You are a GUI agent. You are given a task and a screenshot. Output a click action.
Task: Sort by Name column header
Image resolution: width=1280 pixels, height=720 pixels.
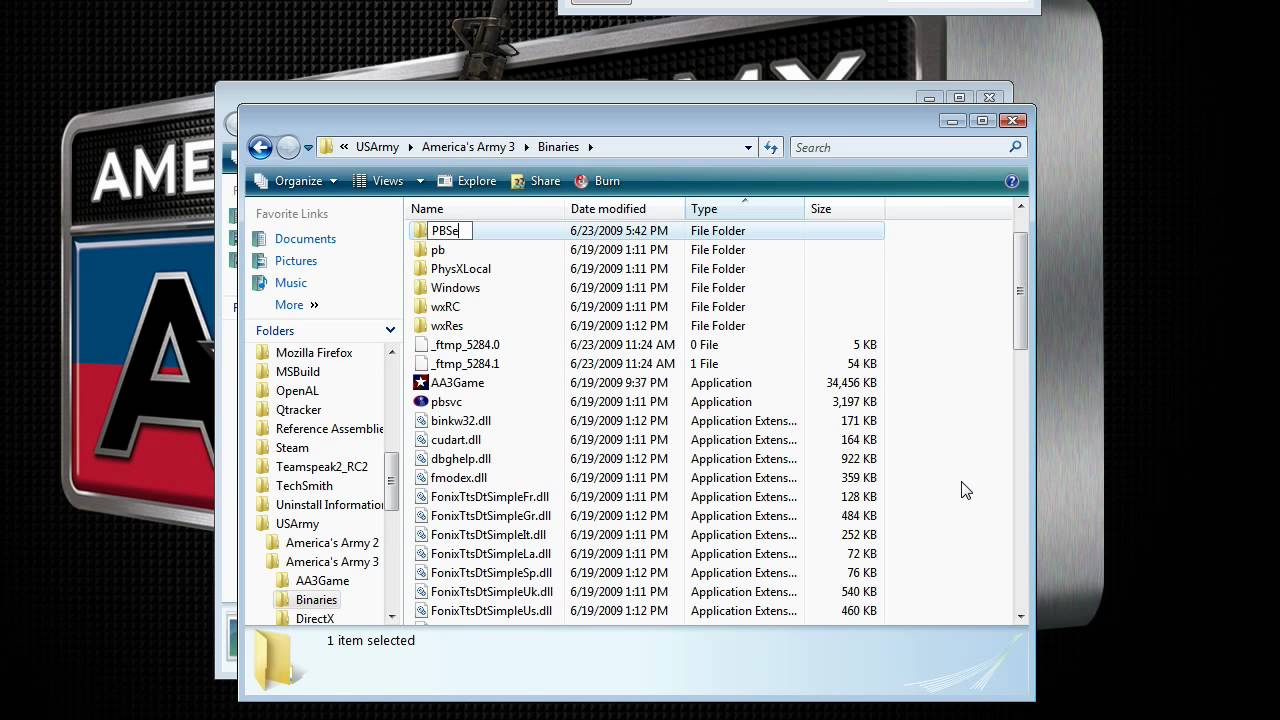coord(485,209)
